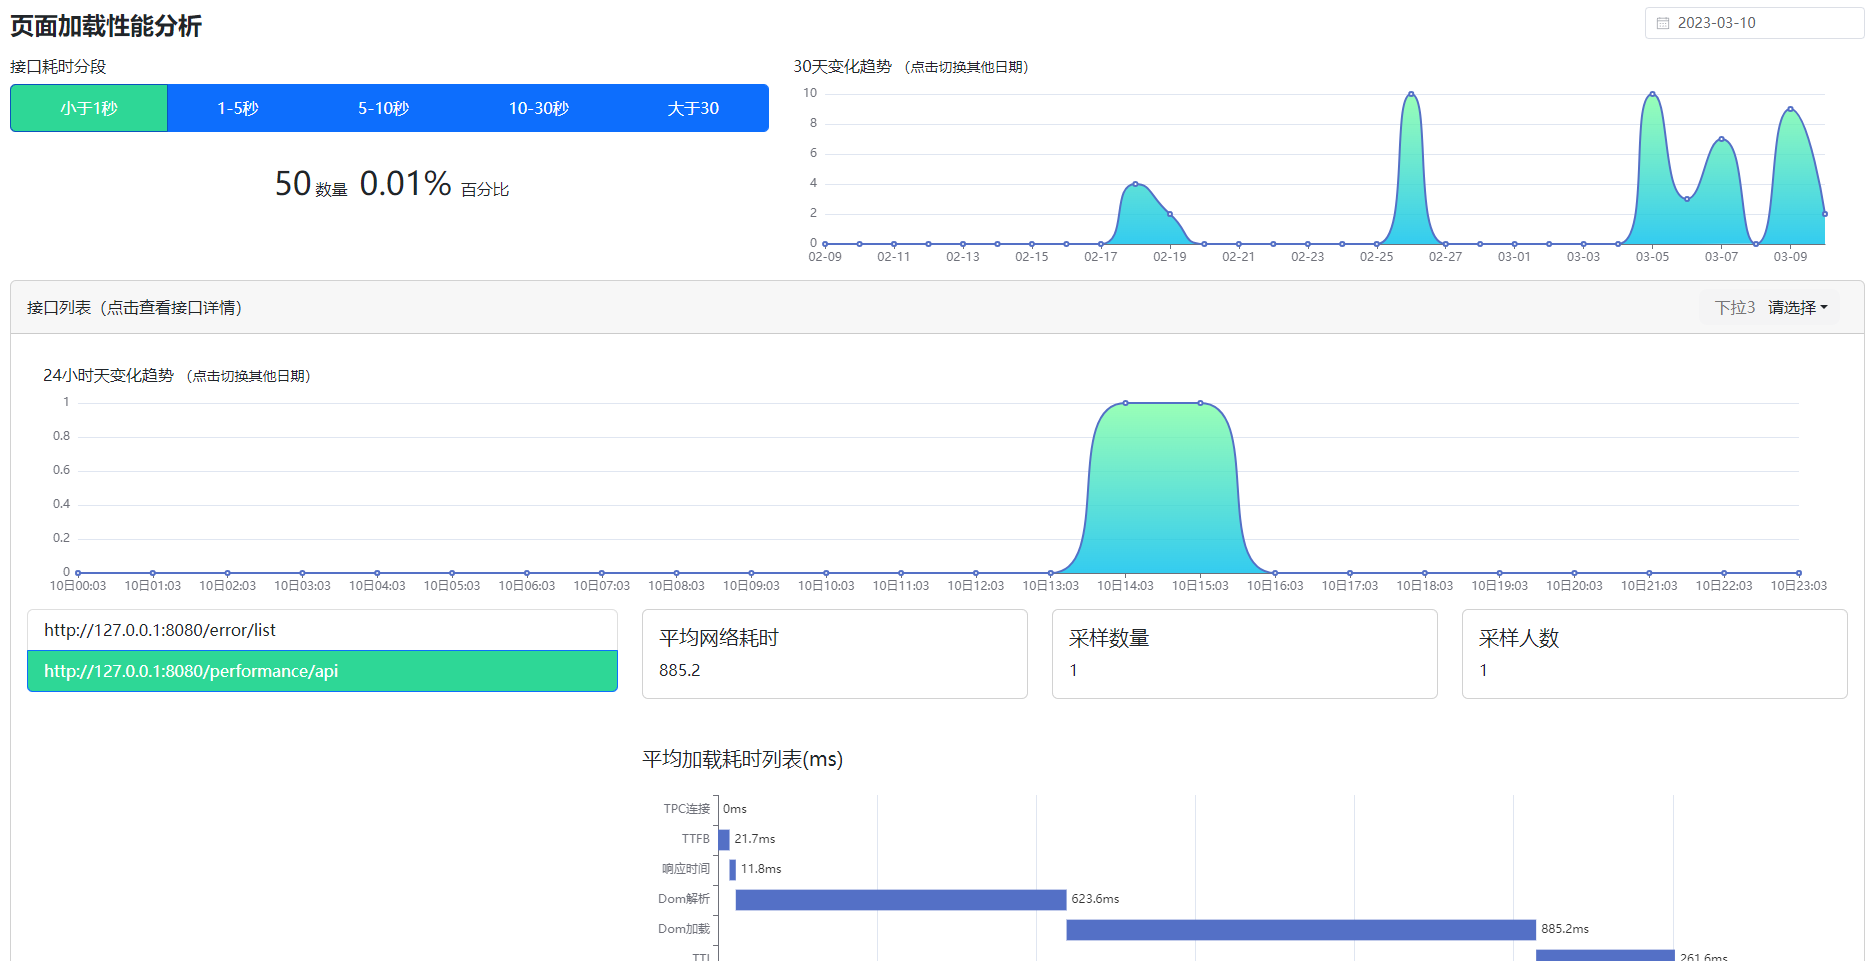Click the 24小时天变化趋势 chart title
Image resolution: width=1875 pixels, height=961 pixels.
pos(108,376)
